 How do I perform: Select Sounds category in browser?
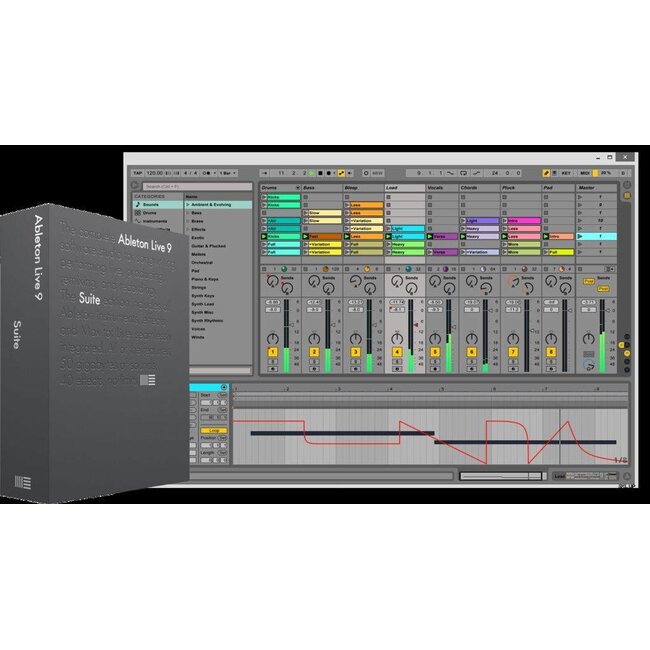(x=158, y=205)
